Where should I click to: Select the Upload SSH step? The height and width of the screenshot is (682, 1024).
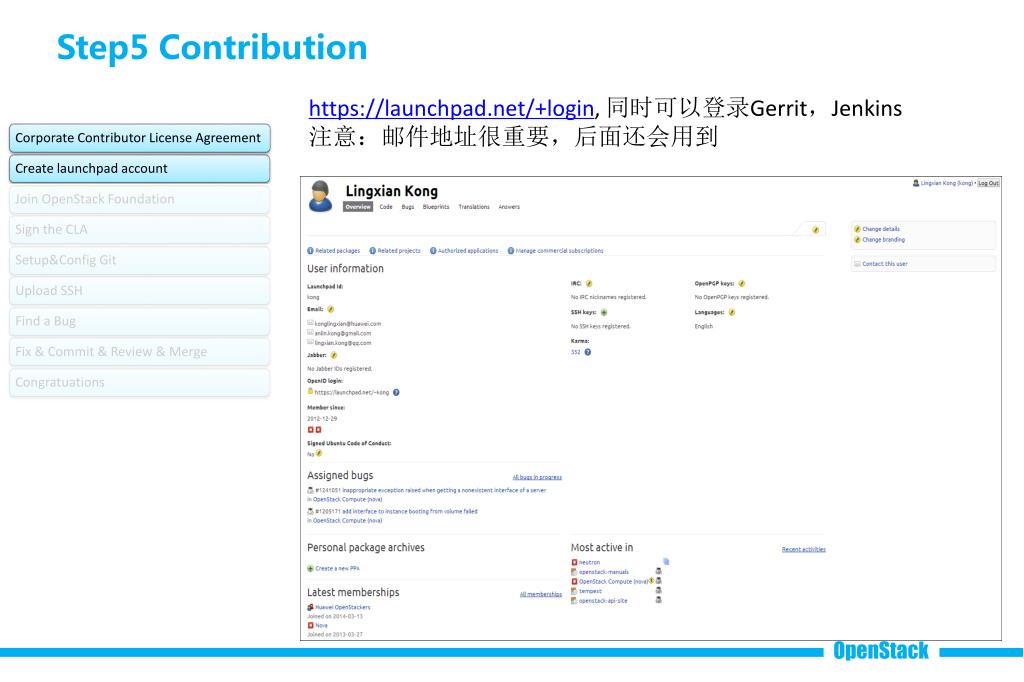[x=139, y=291]
